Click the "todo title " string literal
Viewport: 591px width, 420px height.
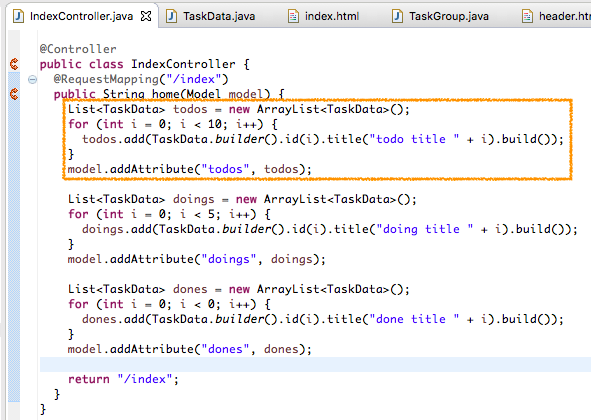coord(414,139)
